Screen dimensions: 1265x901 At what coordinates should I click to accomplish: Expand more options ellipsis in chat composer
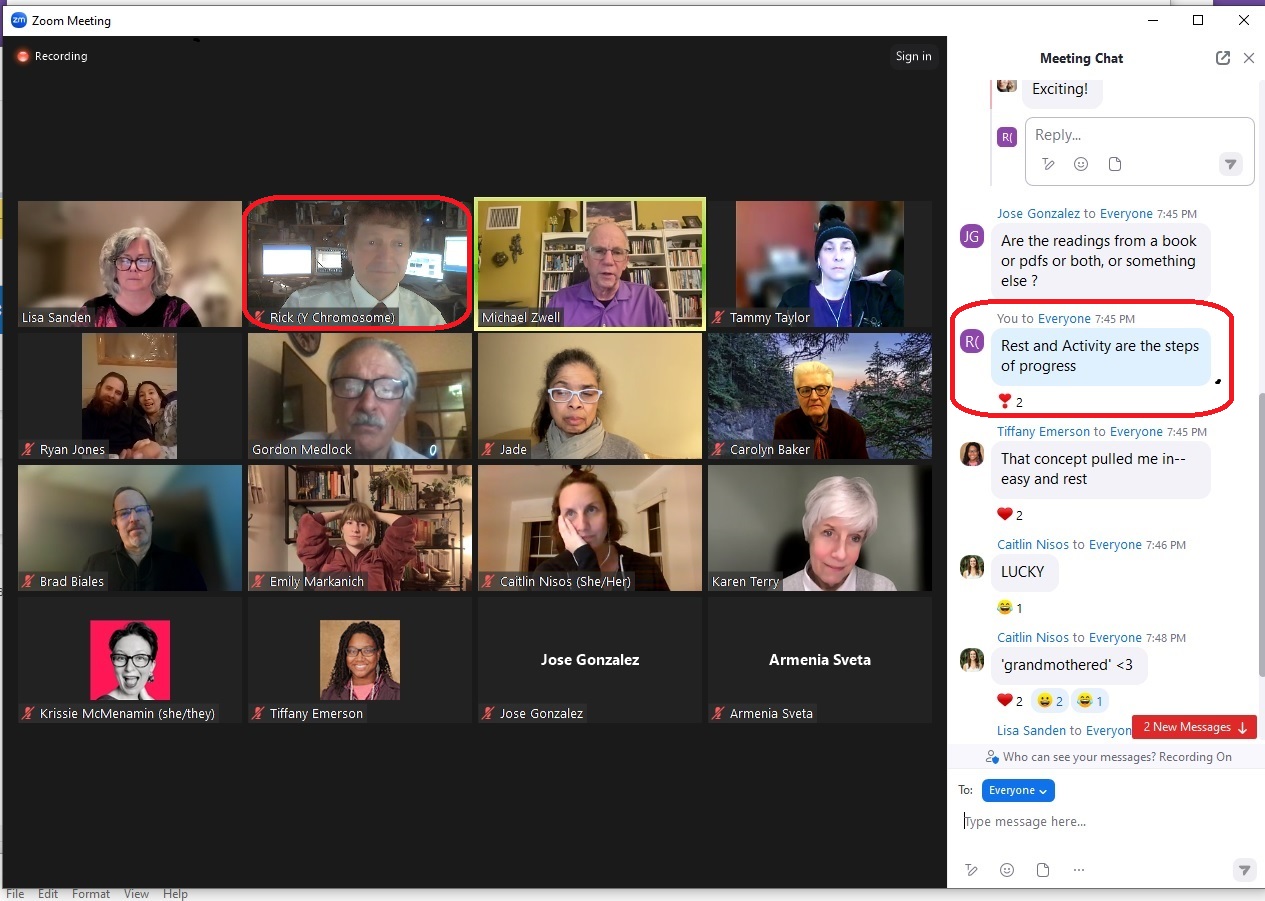tap(1079, 870)
